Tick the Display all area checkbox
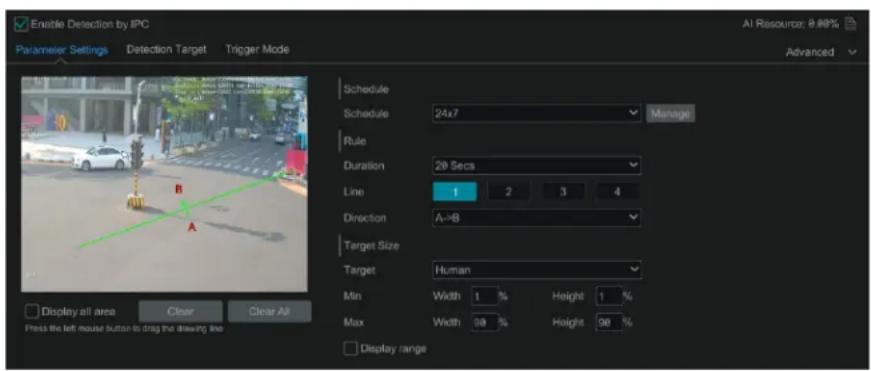 pyautogui.click(x=32, y=312)
